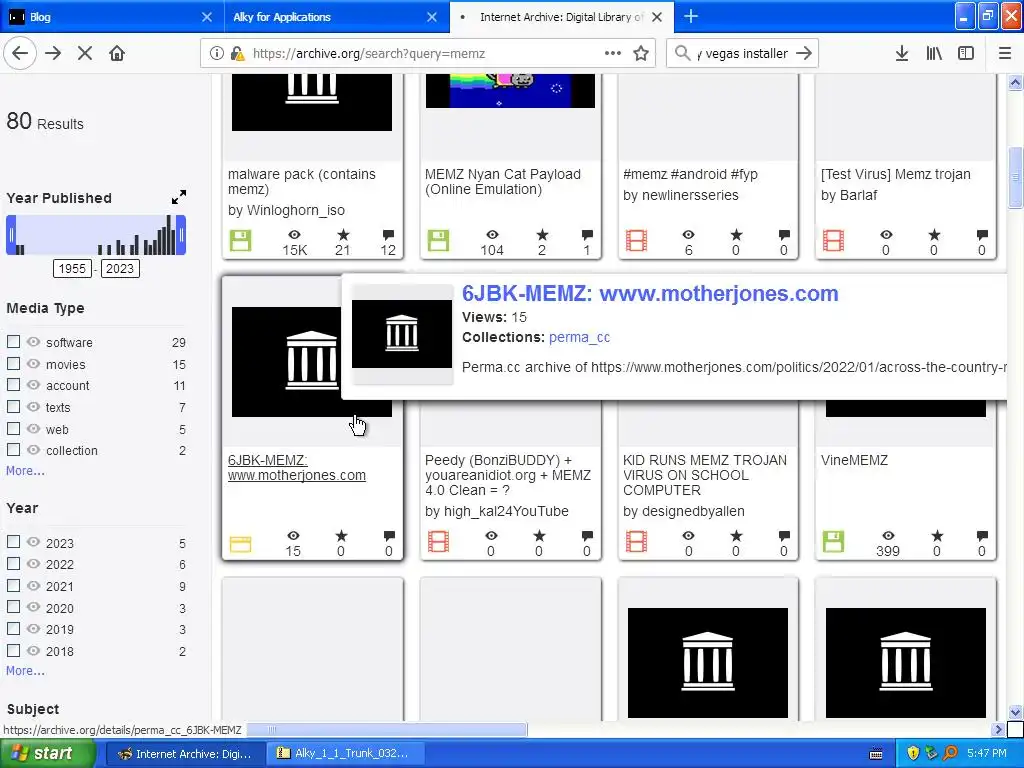The image size is (1024, 768).
Task: Open the Library menu icon
Action: click(x=934, y=54)
